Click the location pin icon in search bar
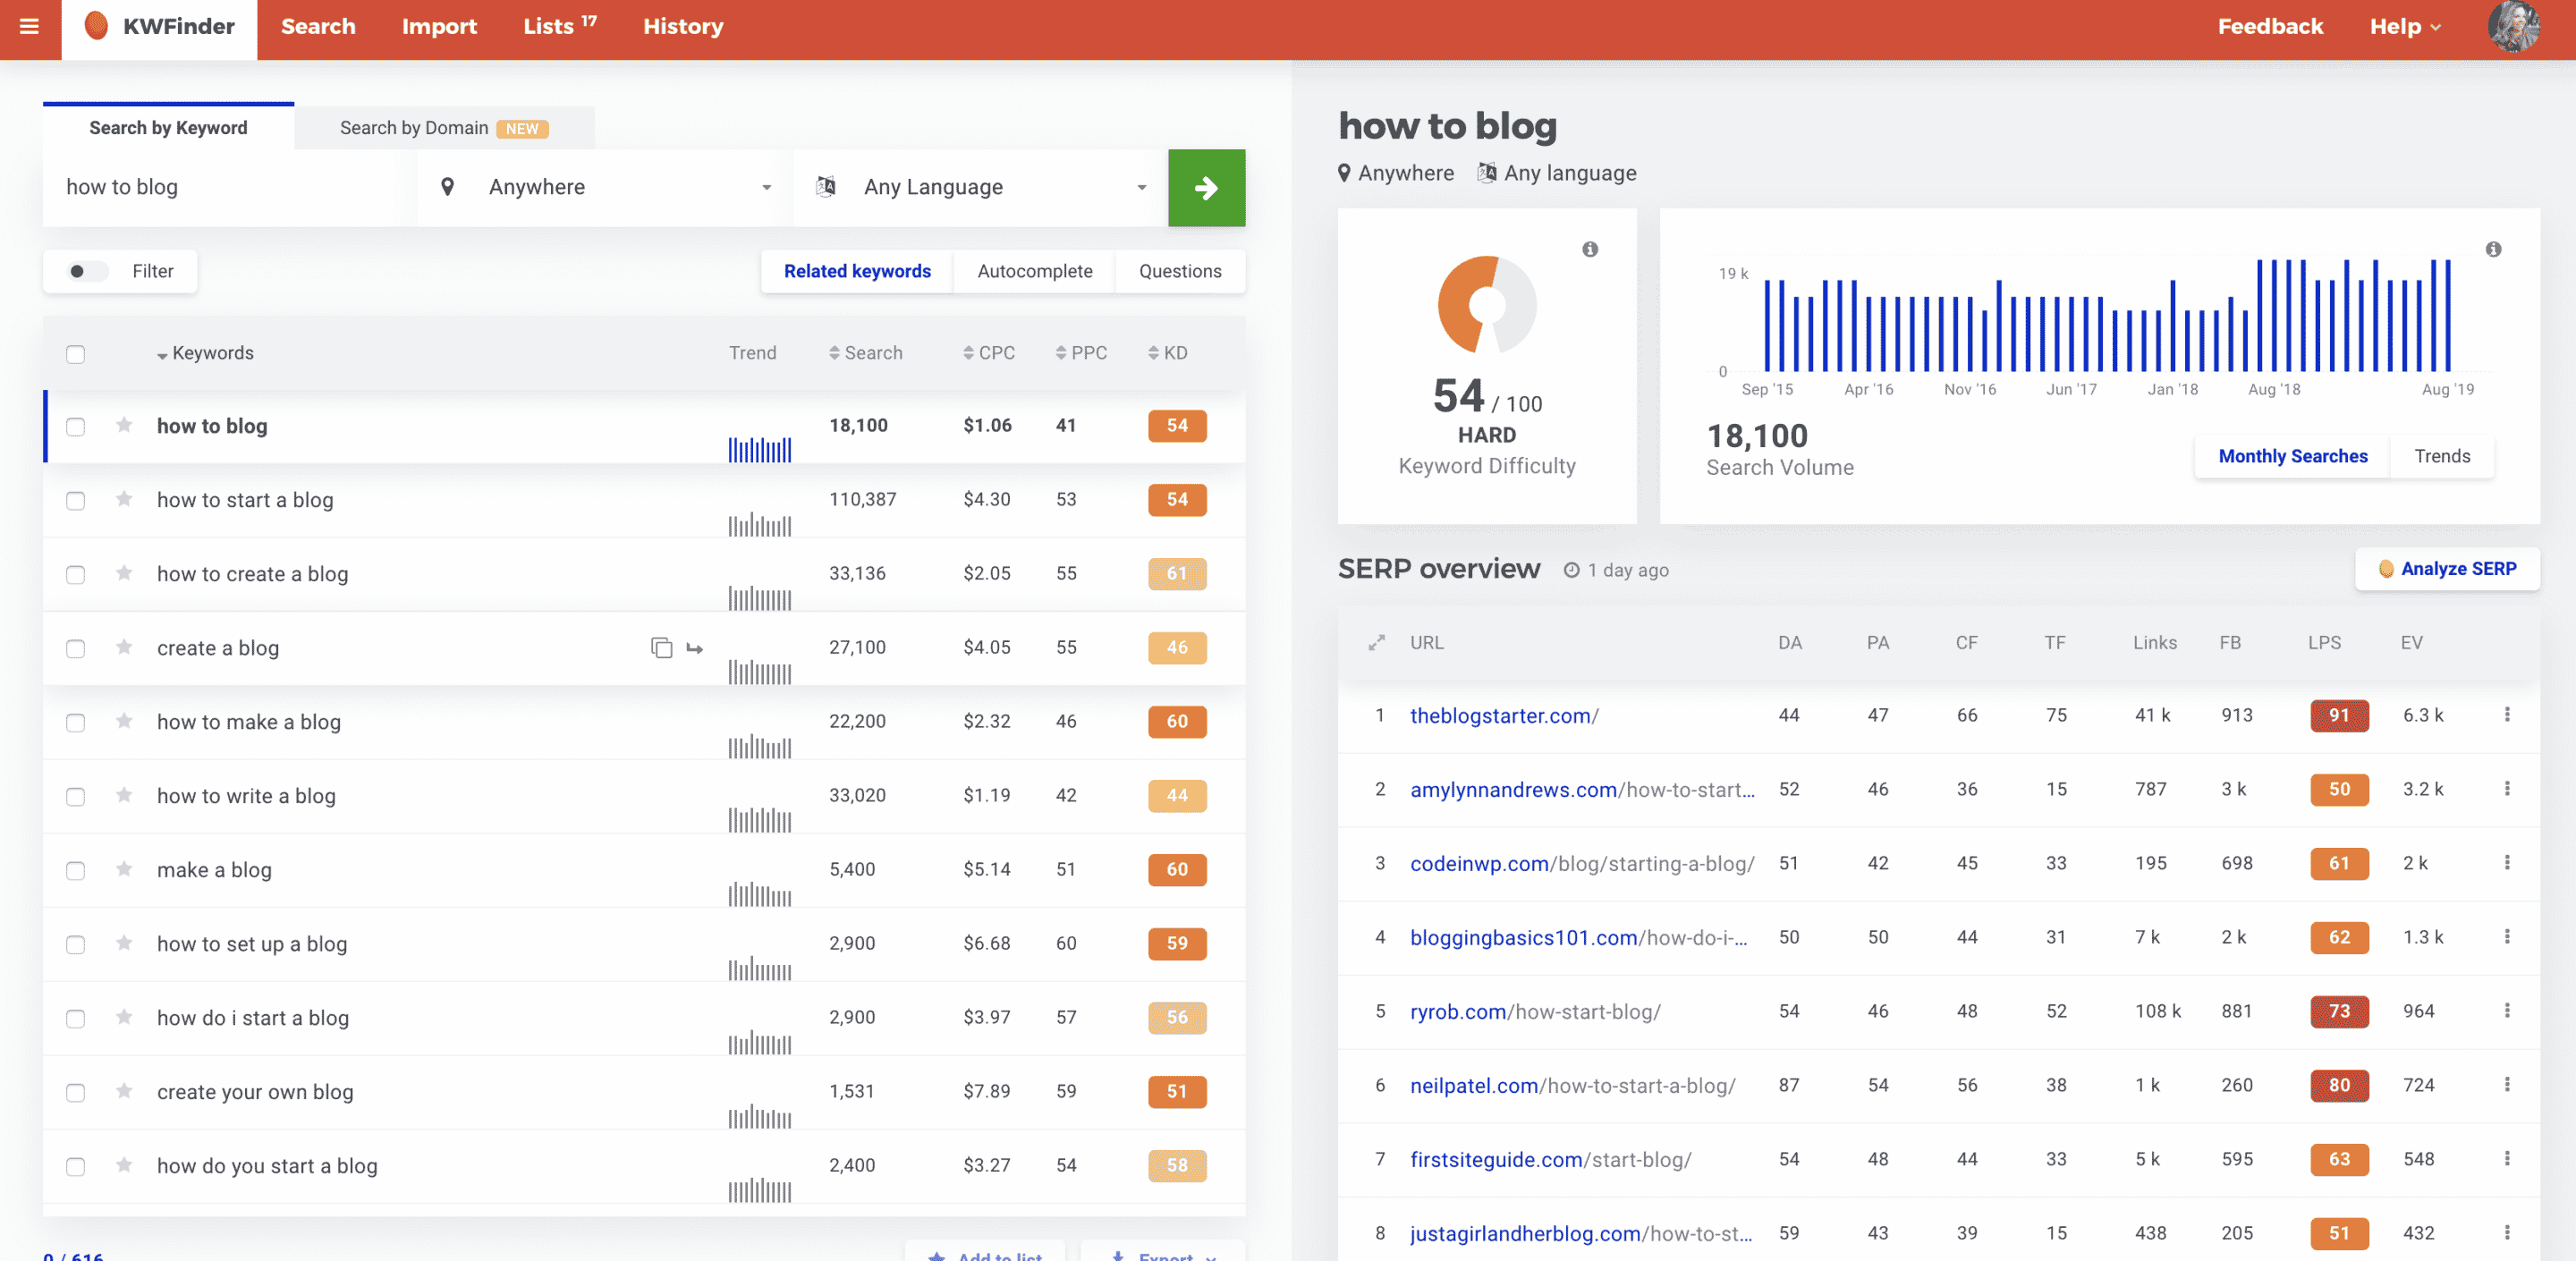Image resolution: width=2576 pixels, height=1261 pixels. point(448,187)
